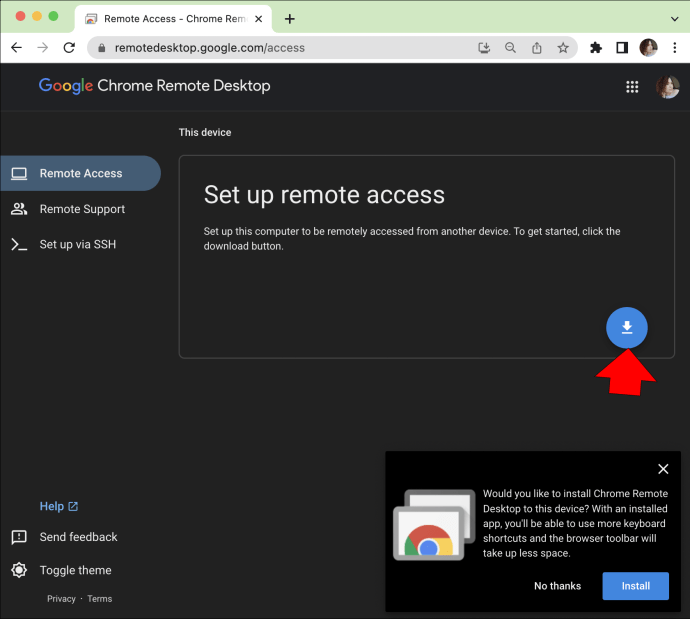Viewport: 690px width, 619px height.
Task: Click Send feedback
Action: pos(64,537)
